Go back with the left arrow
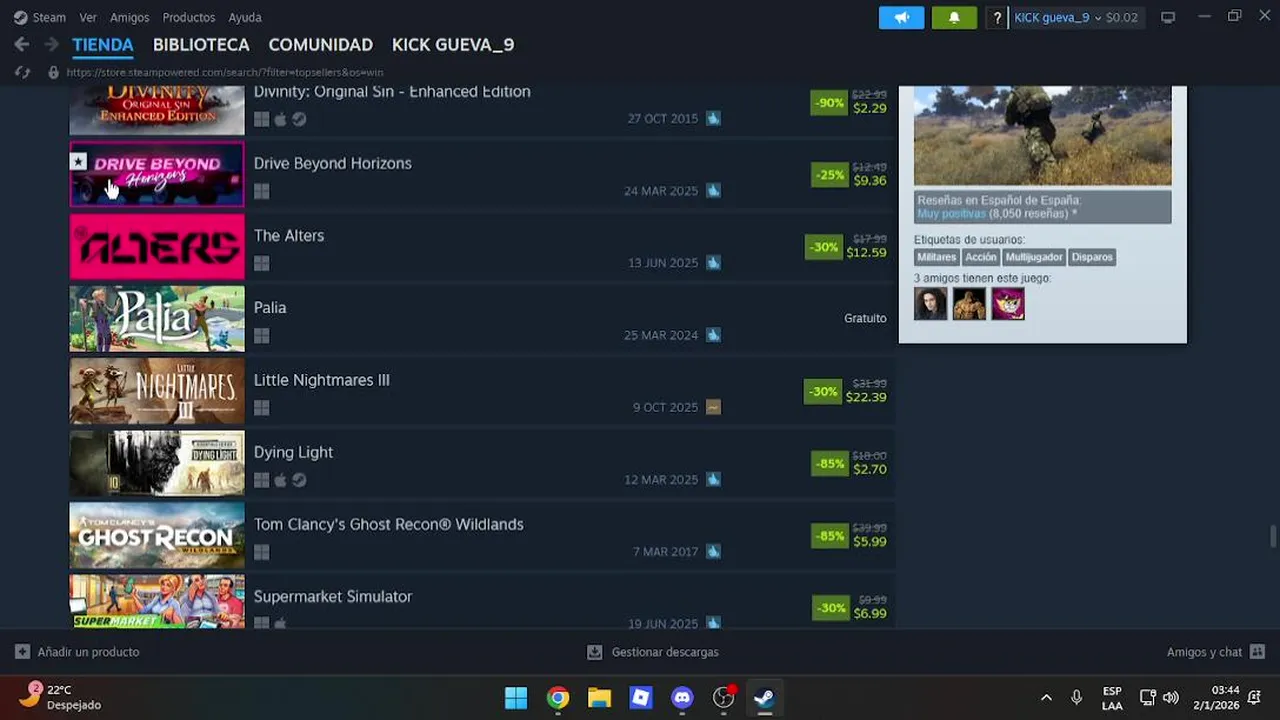This screenshot has width=1280, height=720. point(21,45)
